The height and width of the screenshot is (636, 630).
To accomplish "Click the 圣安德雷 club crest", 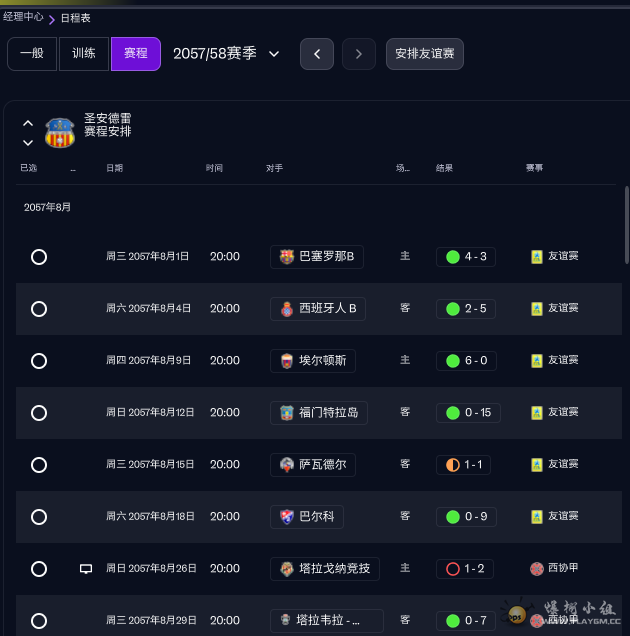I will point(60,133).
